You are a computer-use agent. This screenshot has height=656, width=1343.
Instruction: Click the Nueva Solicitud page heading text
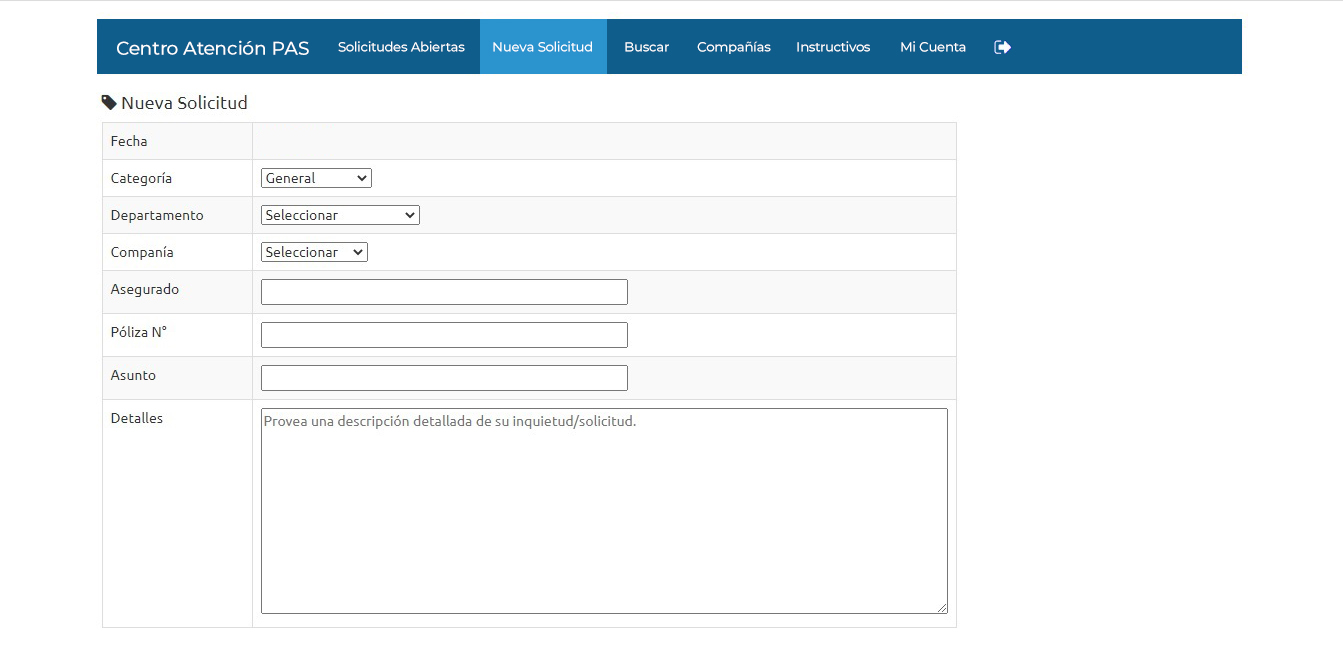[184, 103]
